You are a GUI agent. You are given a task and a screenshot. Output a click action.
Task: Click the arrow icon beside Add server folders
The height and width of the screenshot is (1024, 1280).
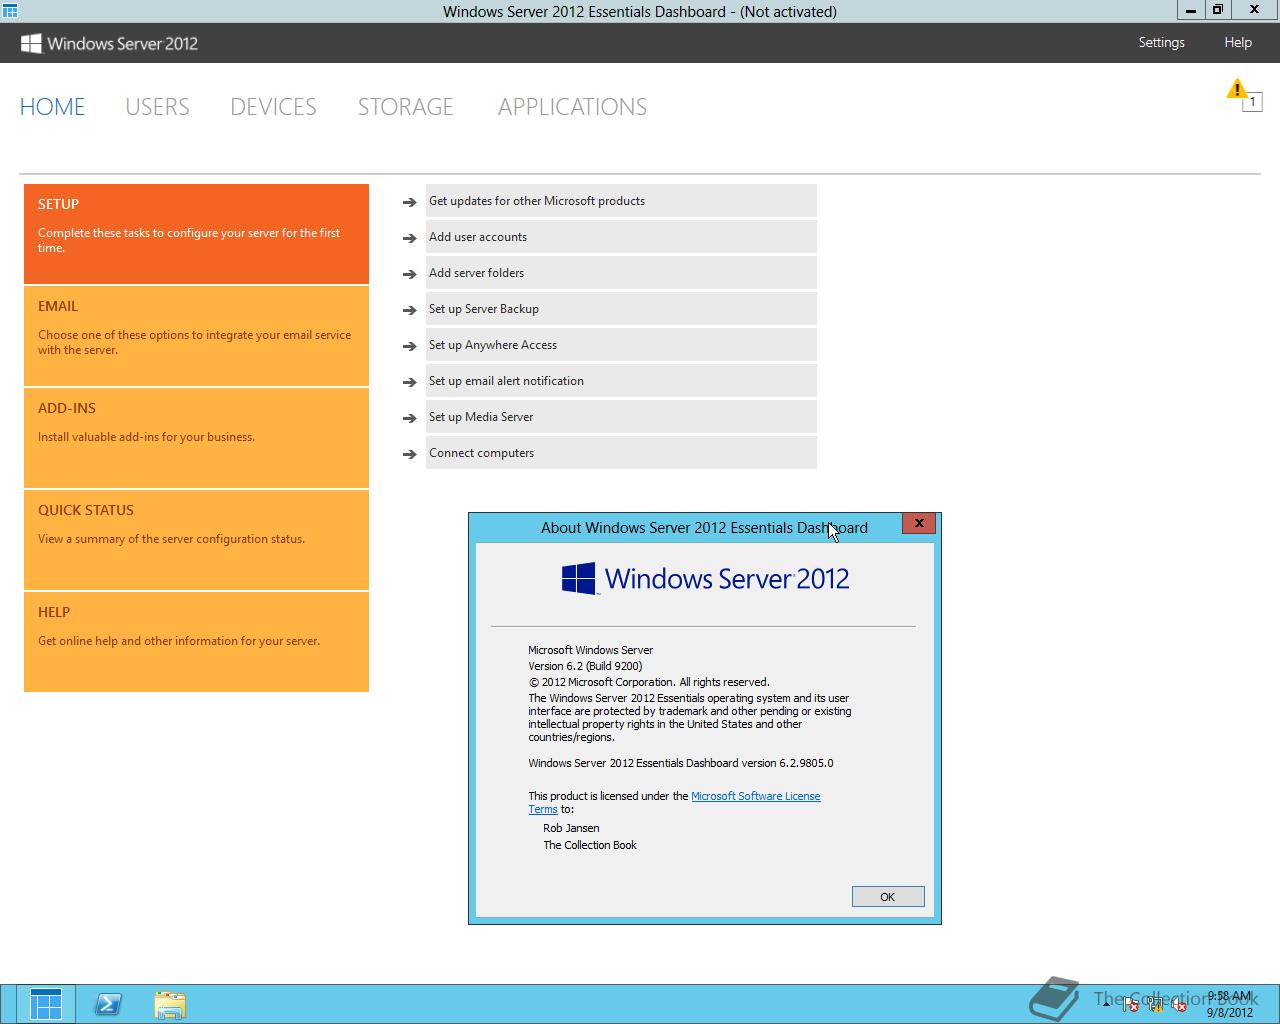coord(409,274)
